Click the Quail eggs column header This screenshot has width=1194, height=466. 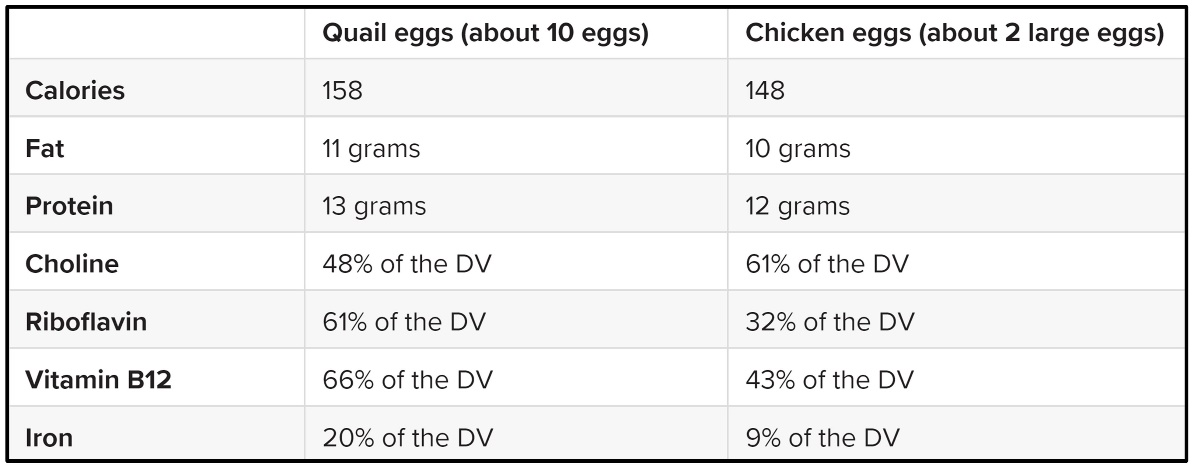coord(485,33)
